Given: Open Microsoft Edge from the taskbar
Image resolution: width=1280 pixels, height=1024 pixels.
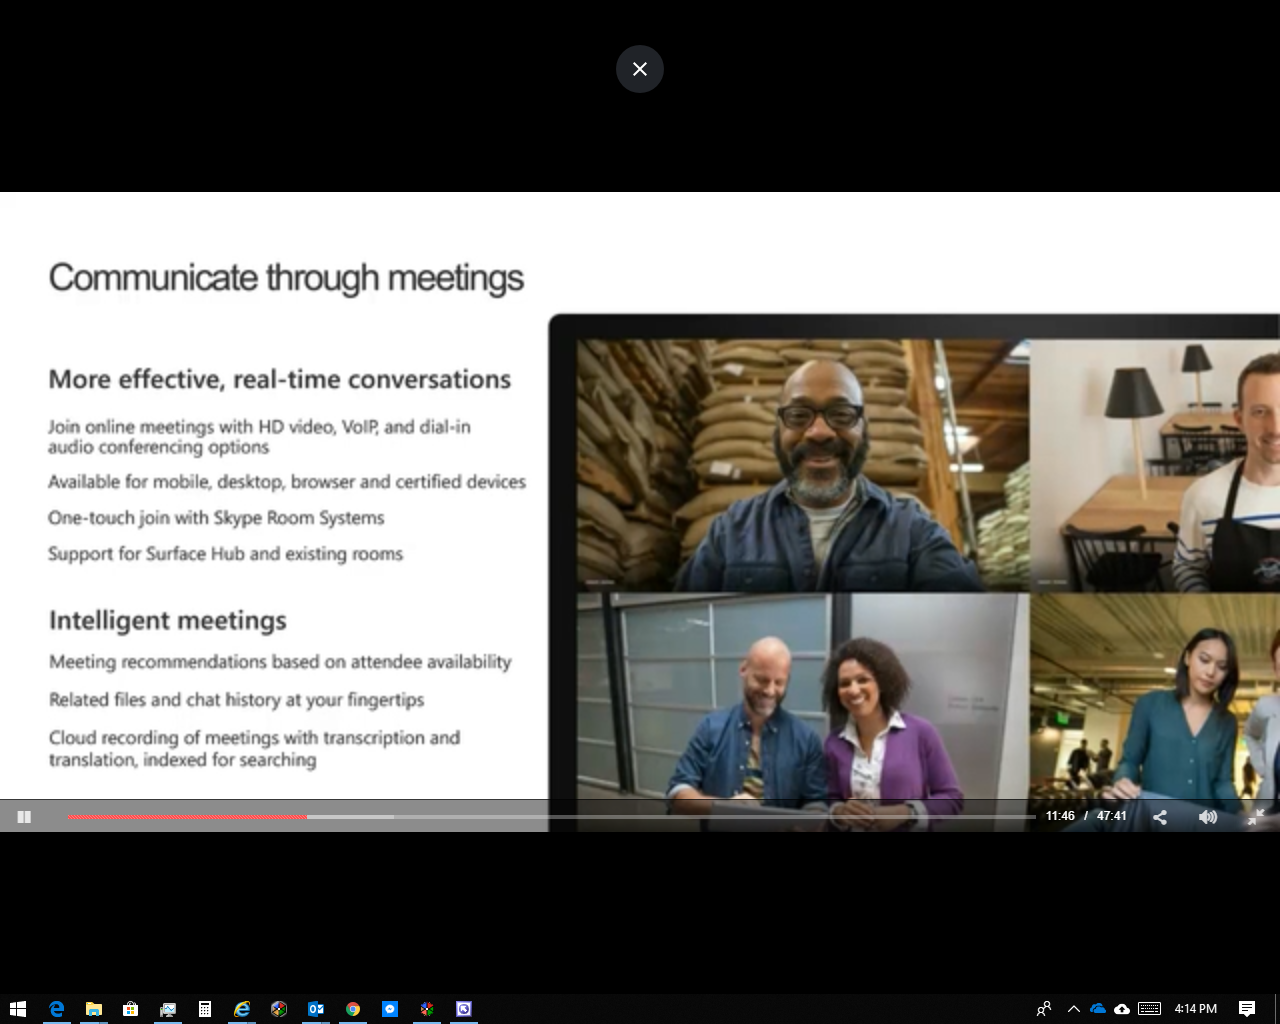Looking at the screenshot, I should 56,1009.
